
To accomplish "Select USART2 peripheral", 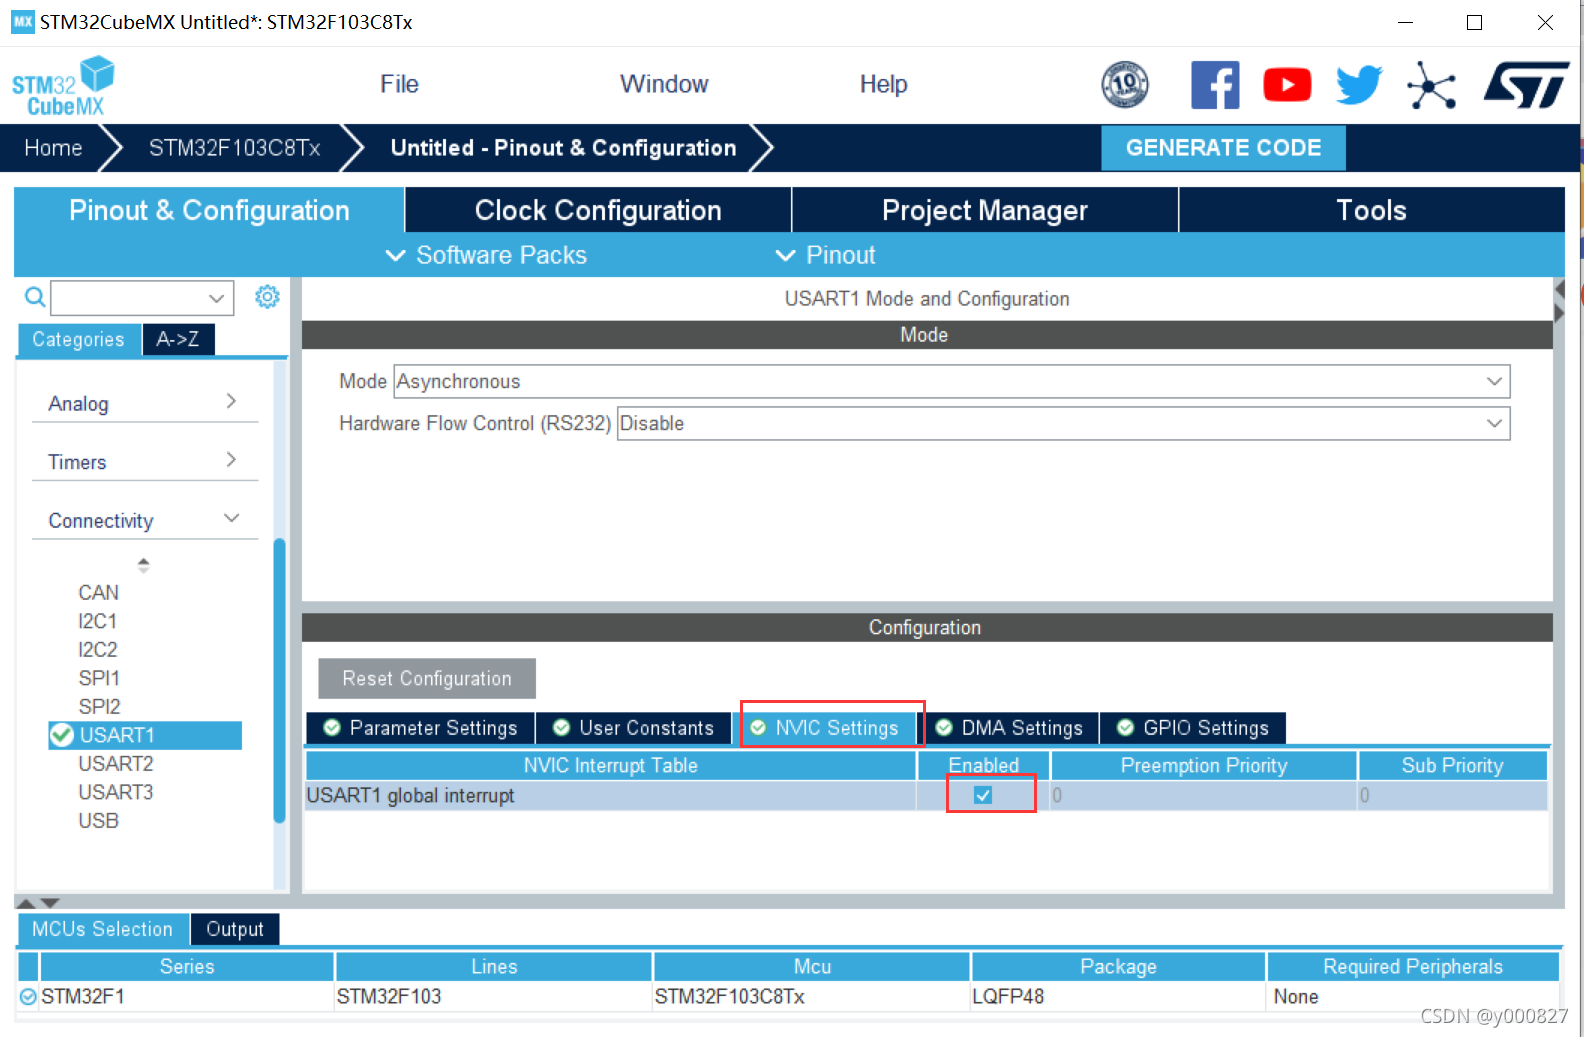I will click(x=116, y=763).
